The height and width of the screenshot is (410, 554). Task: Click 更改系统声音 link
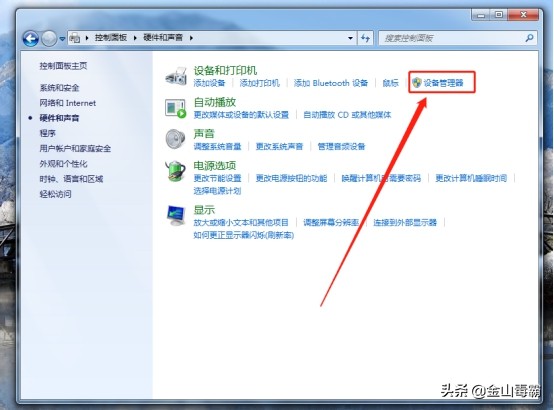[x=279, y=146]
